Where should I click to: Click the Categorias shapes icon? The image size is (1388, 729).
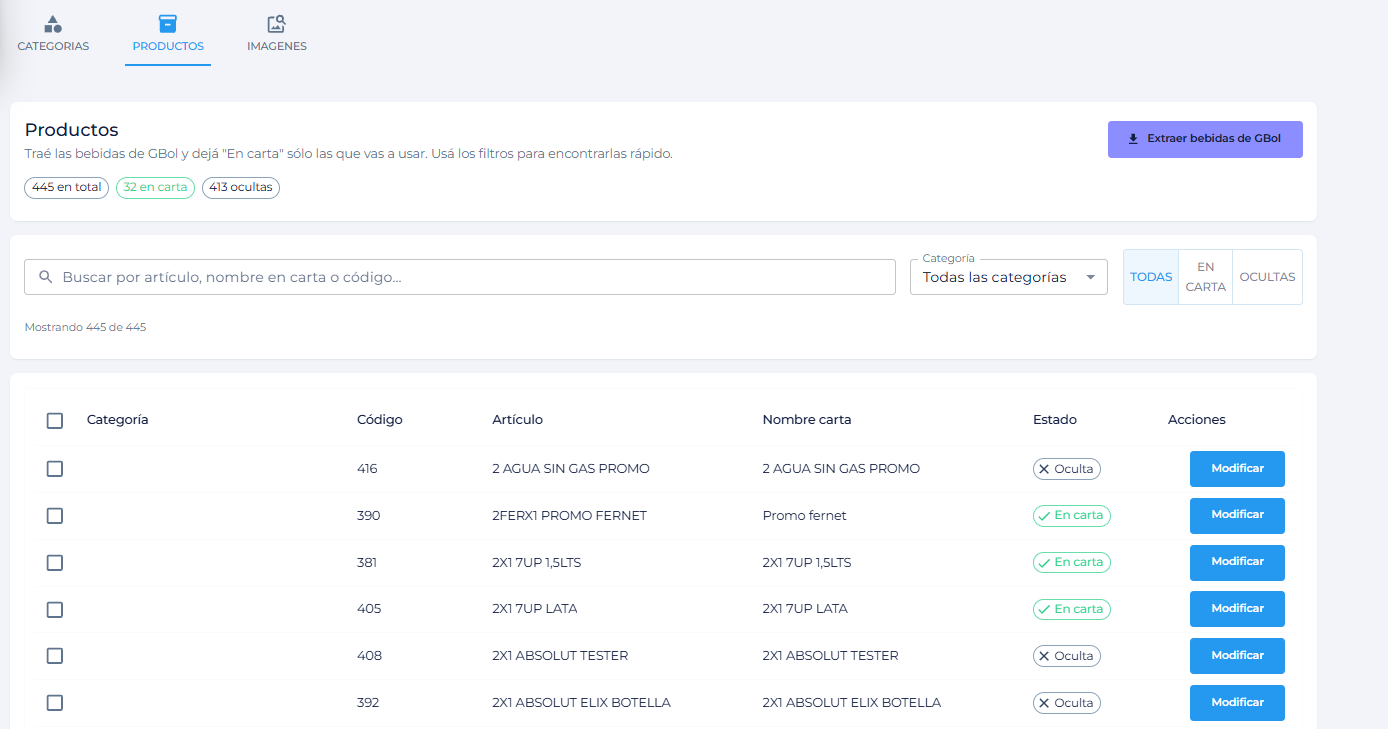click(x=53, y=24)
